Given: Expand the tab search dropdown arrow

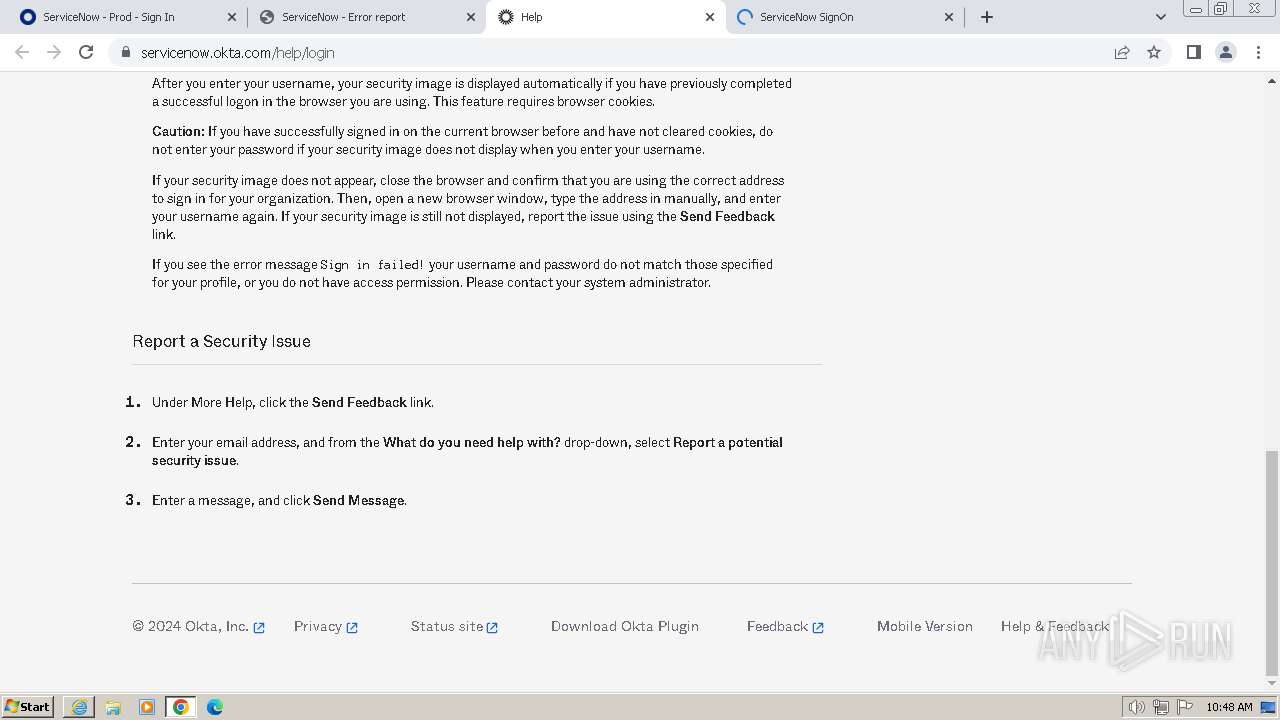Looking at the screenshot, I should pyautogui.click(x=1160, y=17).
